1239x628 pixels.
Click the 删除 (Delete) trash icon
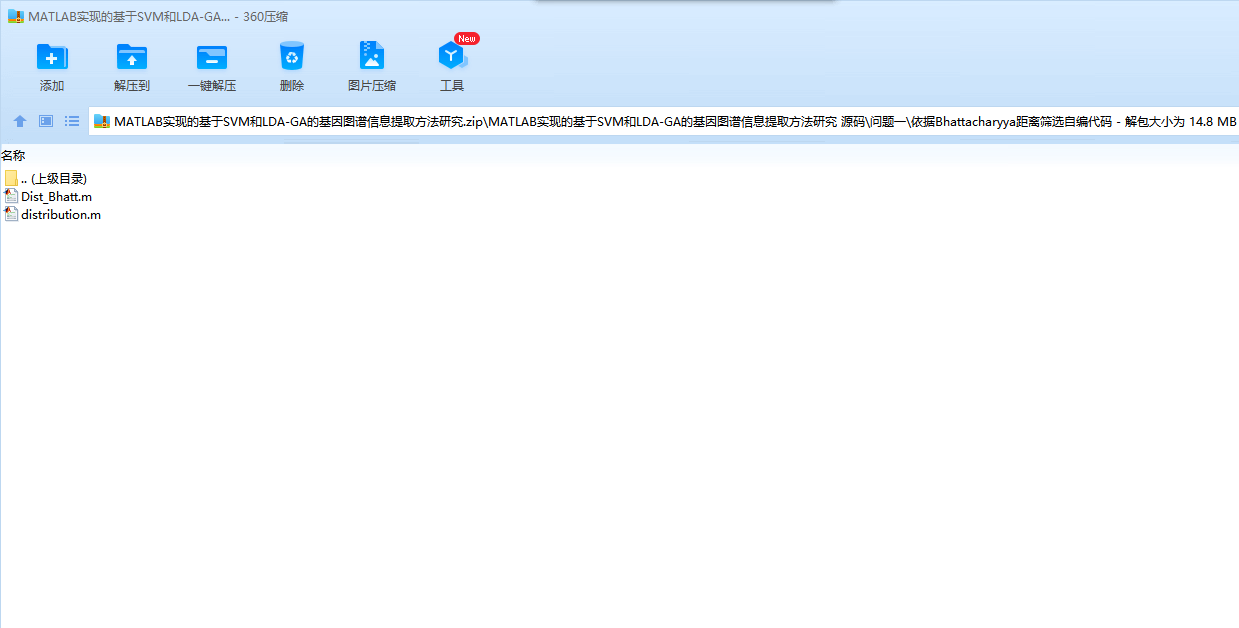pyautogui.click(x=292, y=57)
